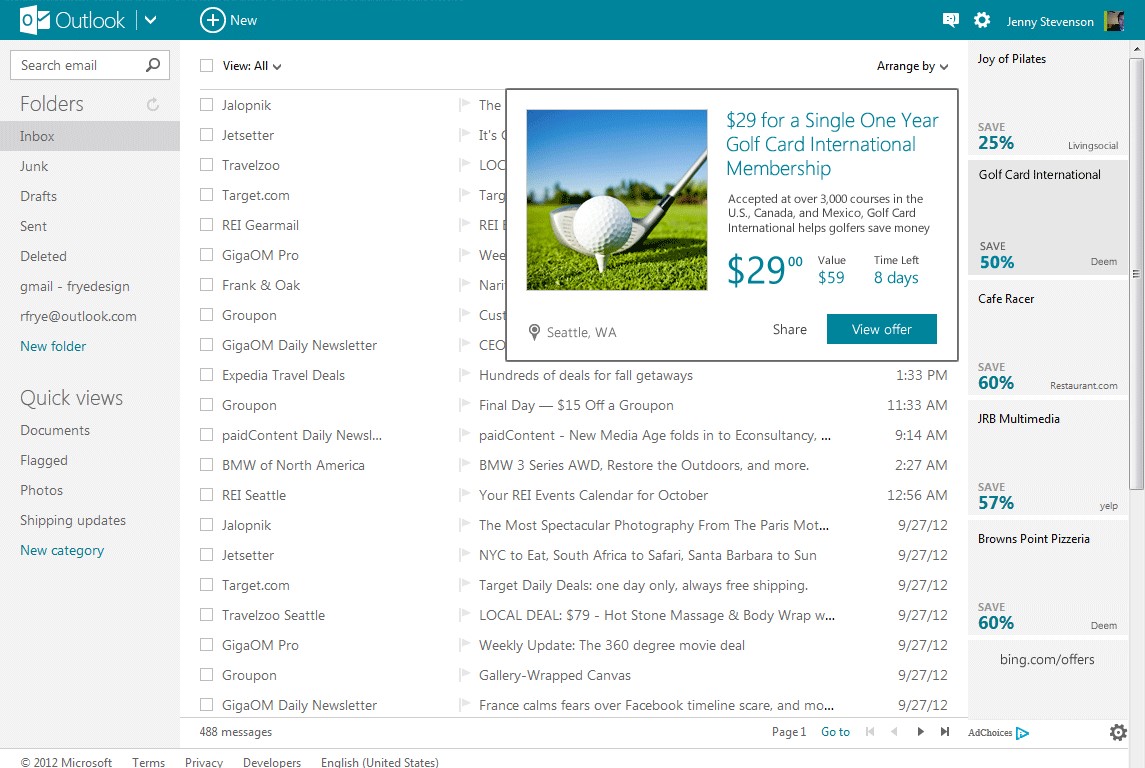Image resolution: width=1145 pixels, height=768 pixels.
Task: Open Jenny Stevenson's profile picture
Action: pos(1114,20)
